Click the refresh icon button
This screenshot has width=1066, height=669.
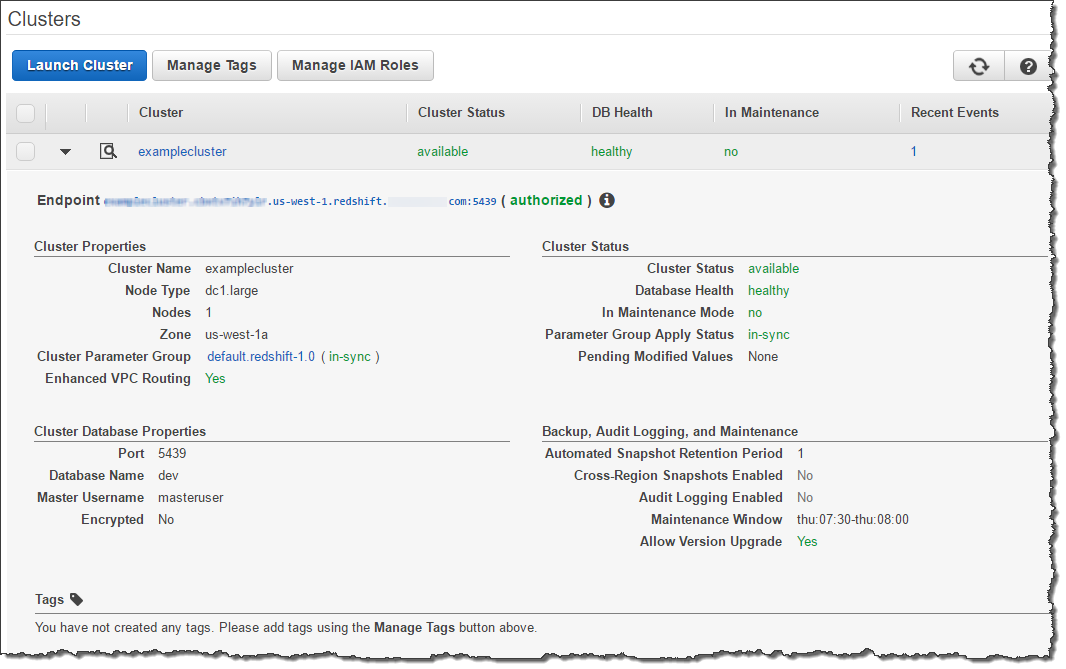978,66
